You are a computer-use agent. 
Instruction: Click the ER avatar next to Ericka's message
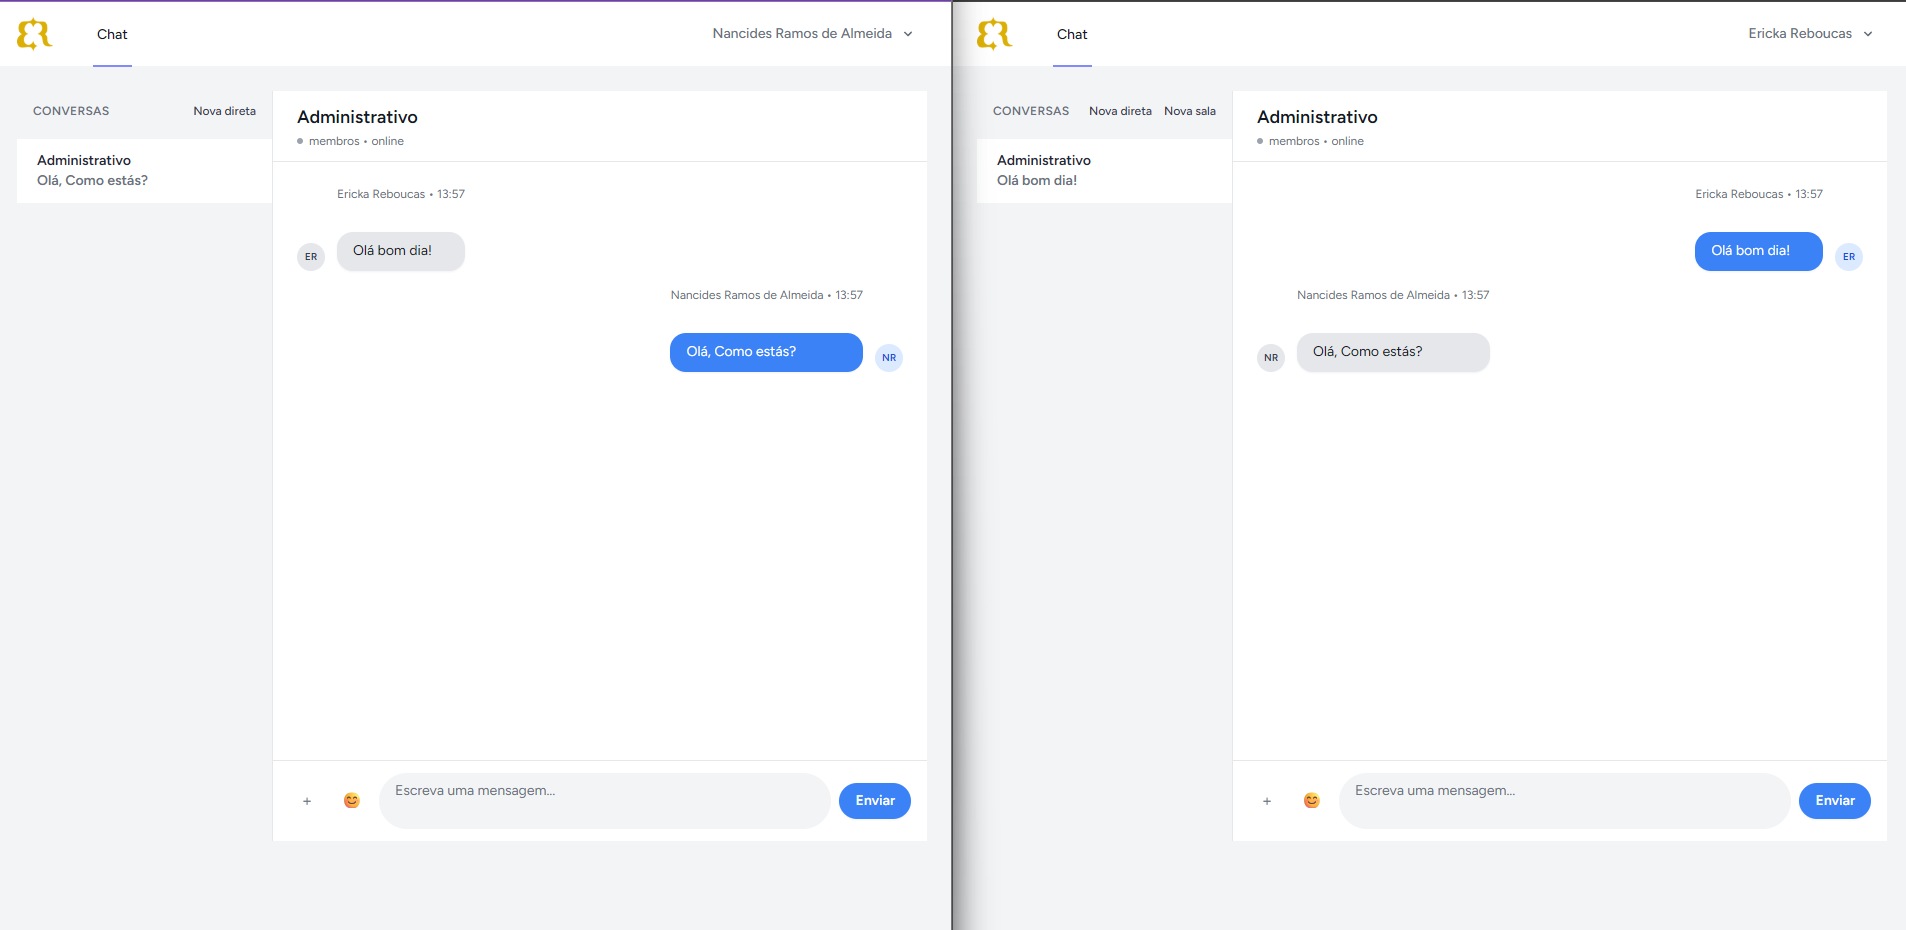[311, 256]
